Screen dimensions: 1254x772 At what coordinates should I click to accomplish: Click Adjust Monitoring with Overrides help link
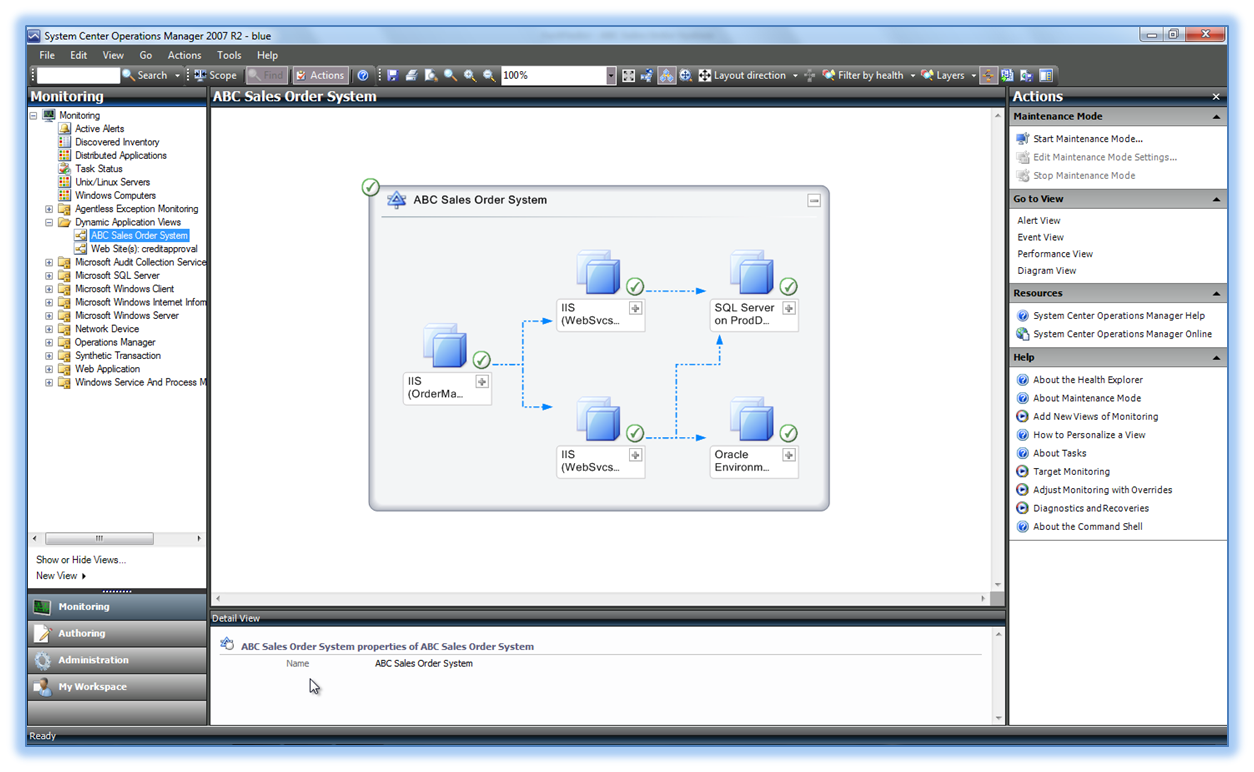pos(1102,490)
